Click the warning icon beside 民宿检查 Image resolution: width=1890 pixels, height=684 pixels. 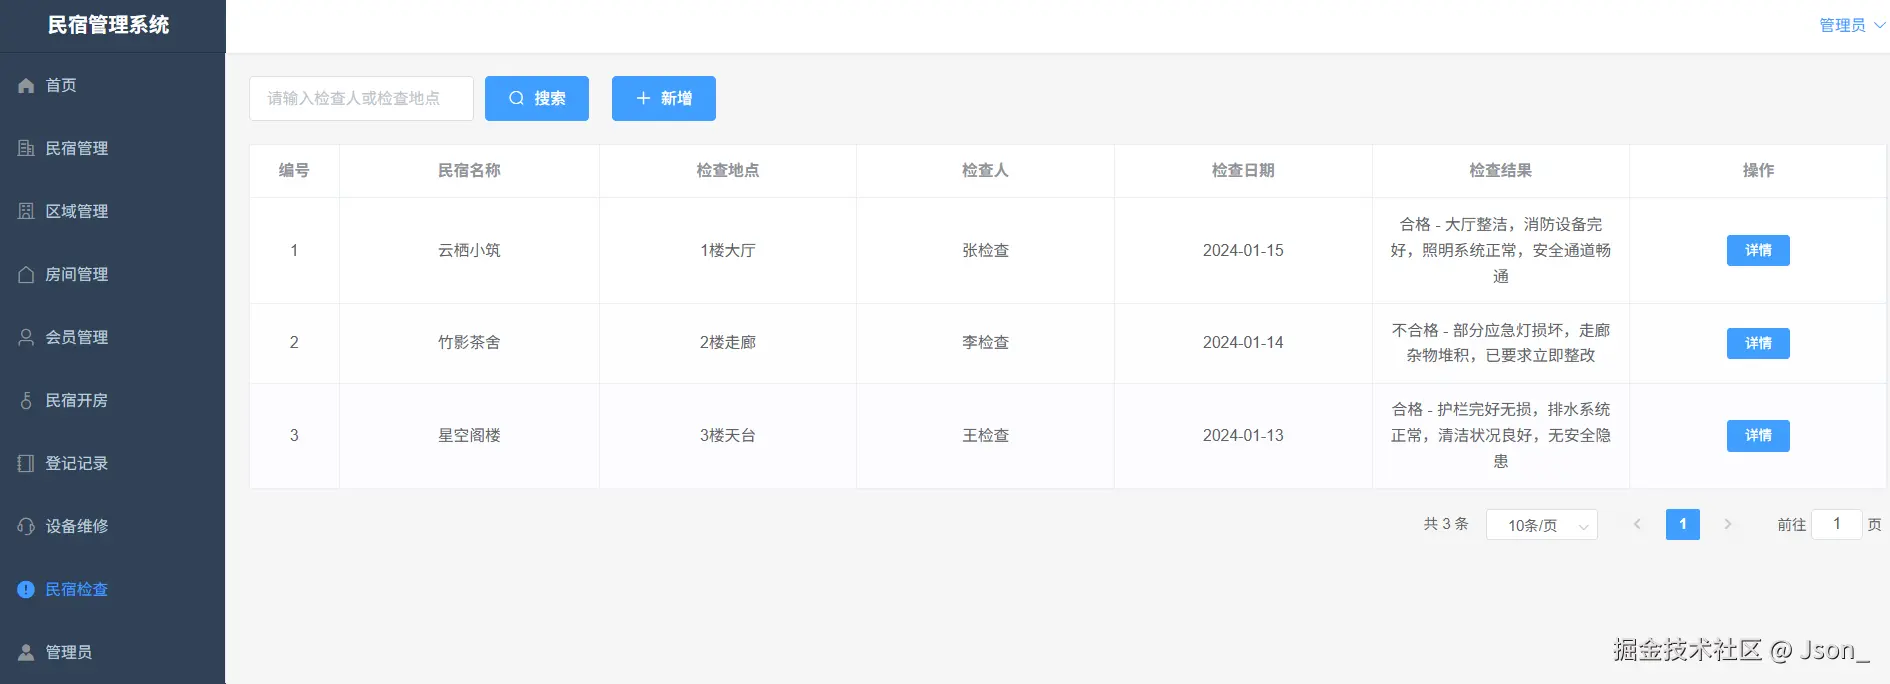point(26,589)
